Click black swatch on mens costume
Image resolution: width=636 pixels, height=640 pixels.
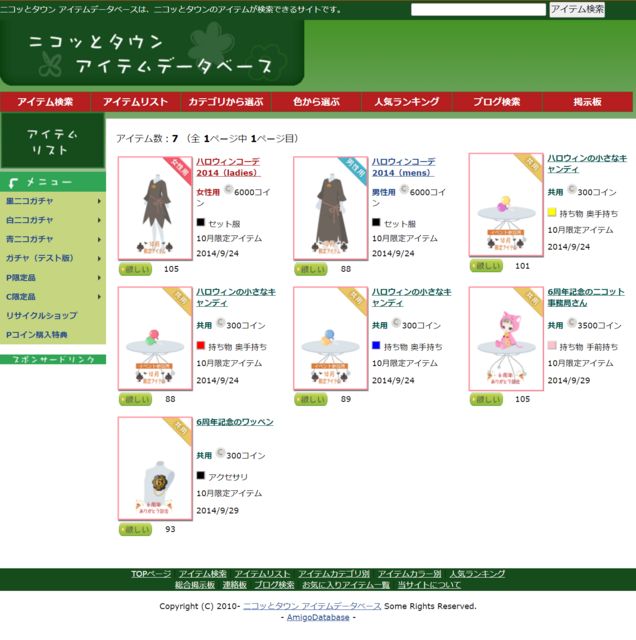(x=376, y=222)
